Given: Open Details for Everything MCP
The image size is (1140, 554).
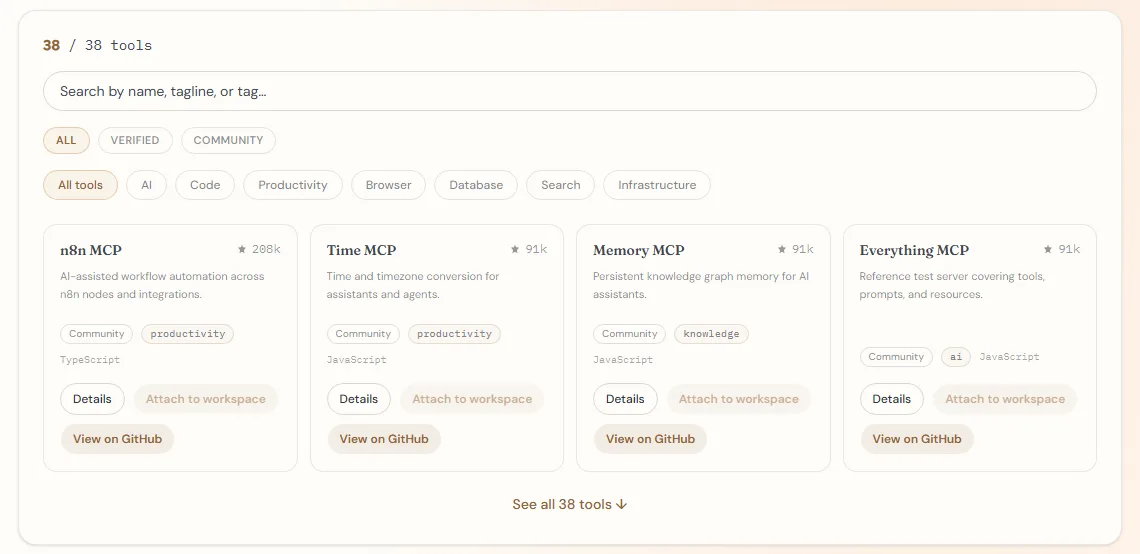Looking at the screenshot, I should [891, 399].
